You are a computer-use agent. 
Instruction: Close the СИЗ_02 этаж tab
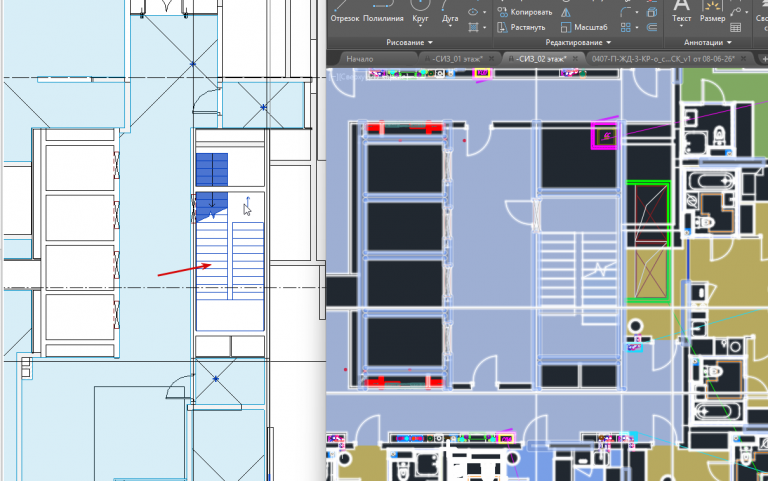(576, 59)
